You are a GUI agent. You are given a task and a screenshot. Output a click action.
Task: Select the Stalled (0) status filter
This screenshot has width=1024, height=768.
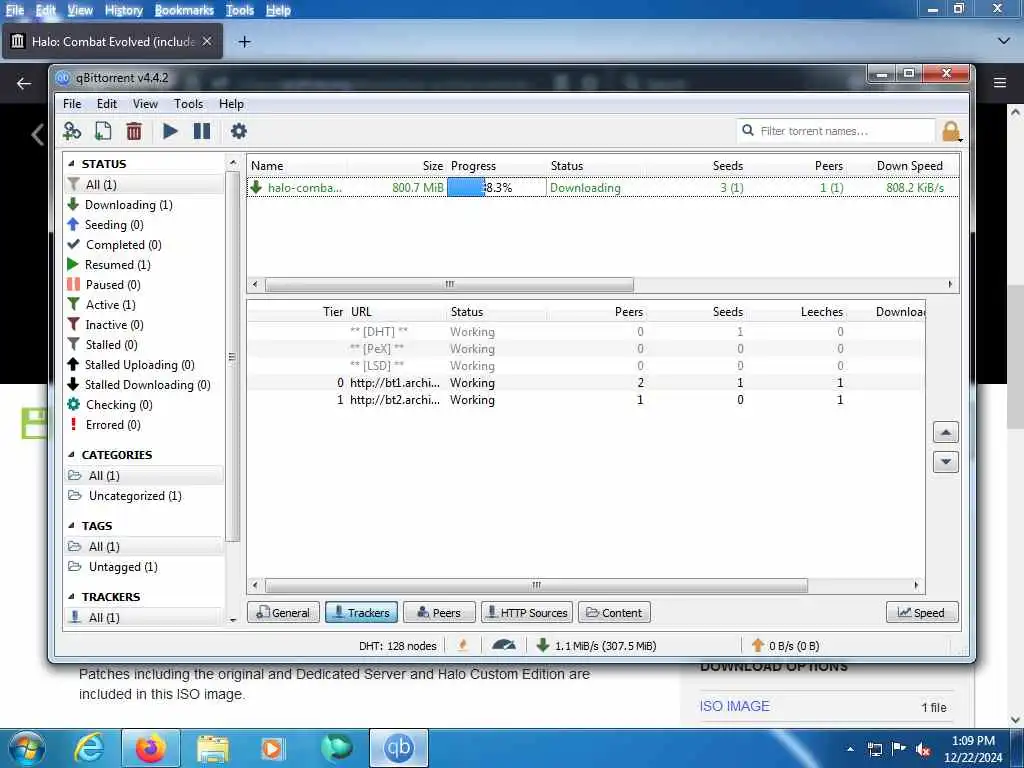112,345
